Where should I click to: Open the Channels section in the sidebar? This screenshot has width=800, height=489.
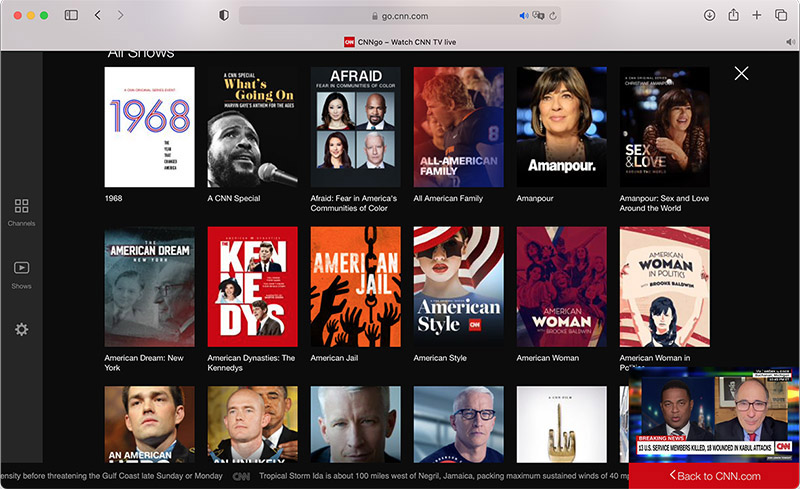[x=21, y=211]
